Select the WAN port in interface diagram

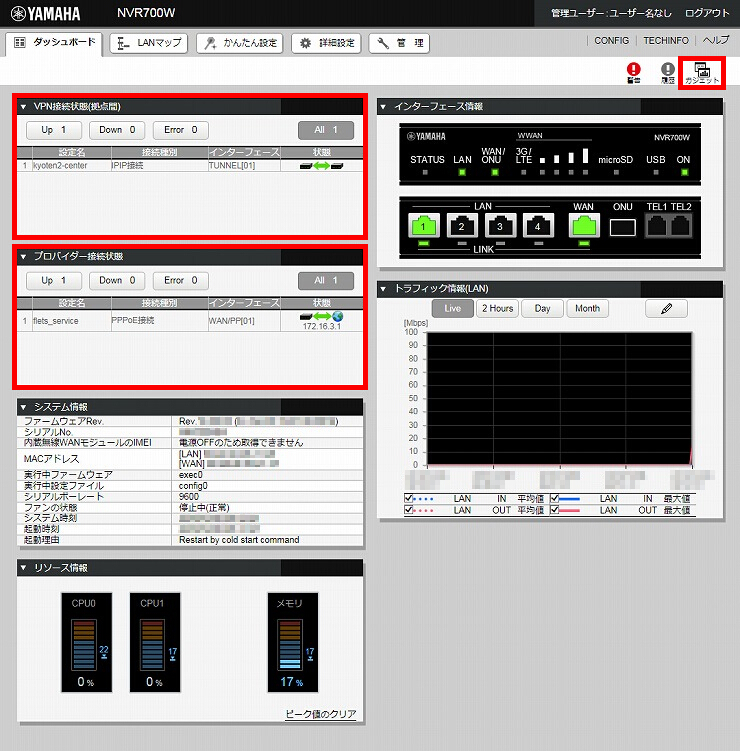click(584, 226)
